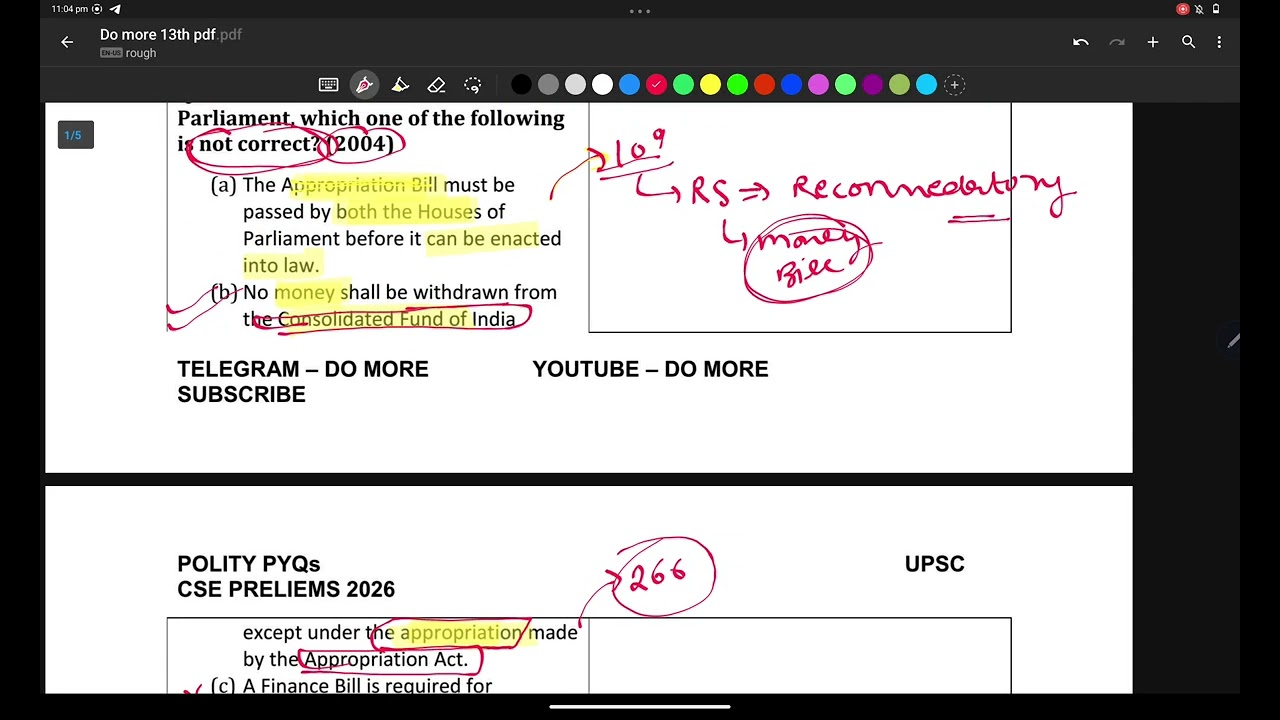Redo the last undone stroke
Screen dimensions: 1280x720
tap(1117, 42)
